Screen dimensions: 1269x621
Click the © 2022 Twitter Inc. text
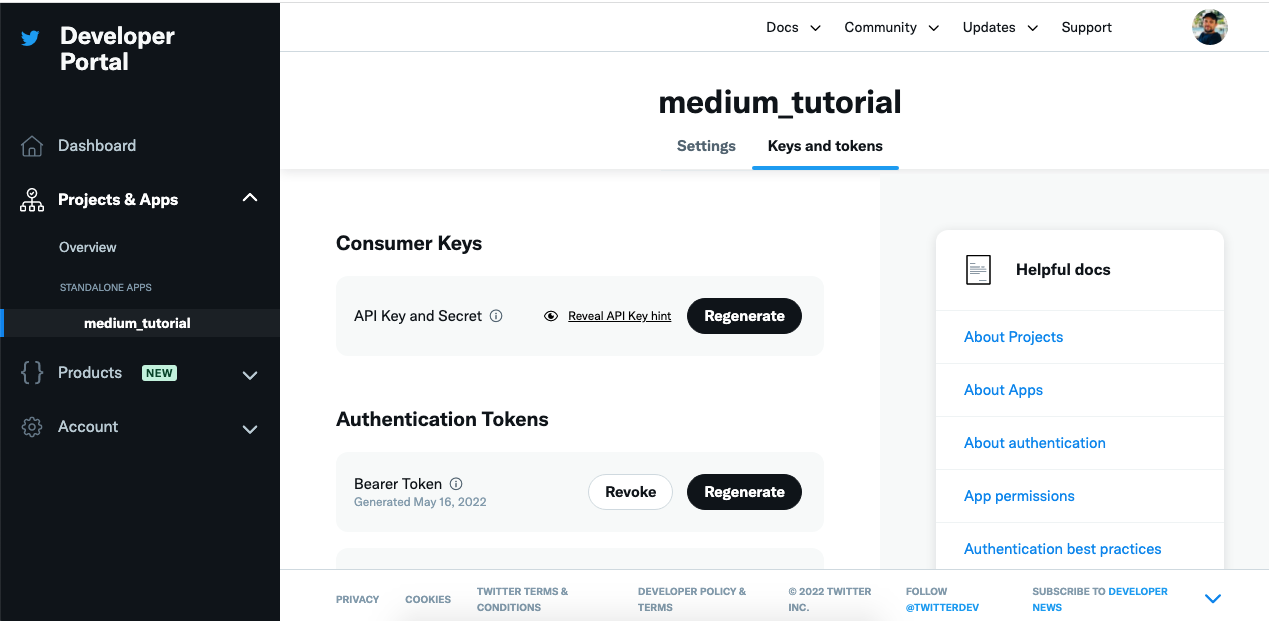point(830,599)
